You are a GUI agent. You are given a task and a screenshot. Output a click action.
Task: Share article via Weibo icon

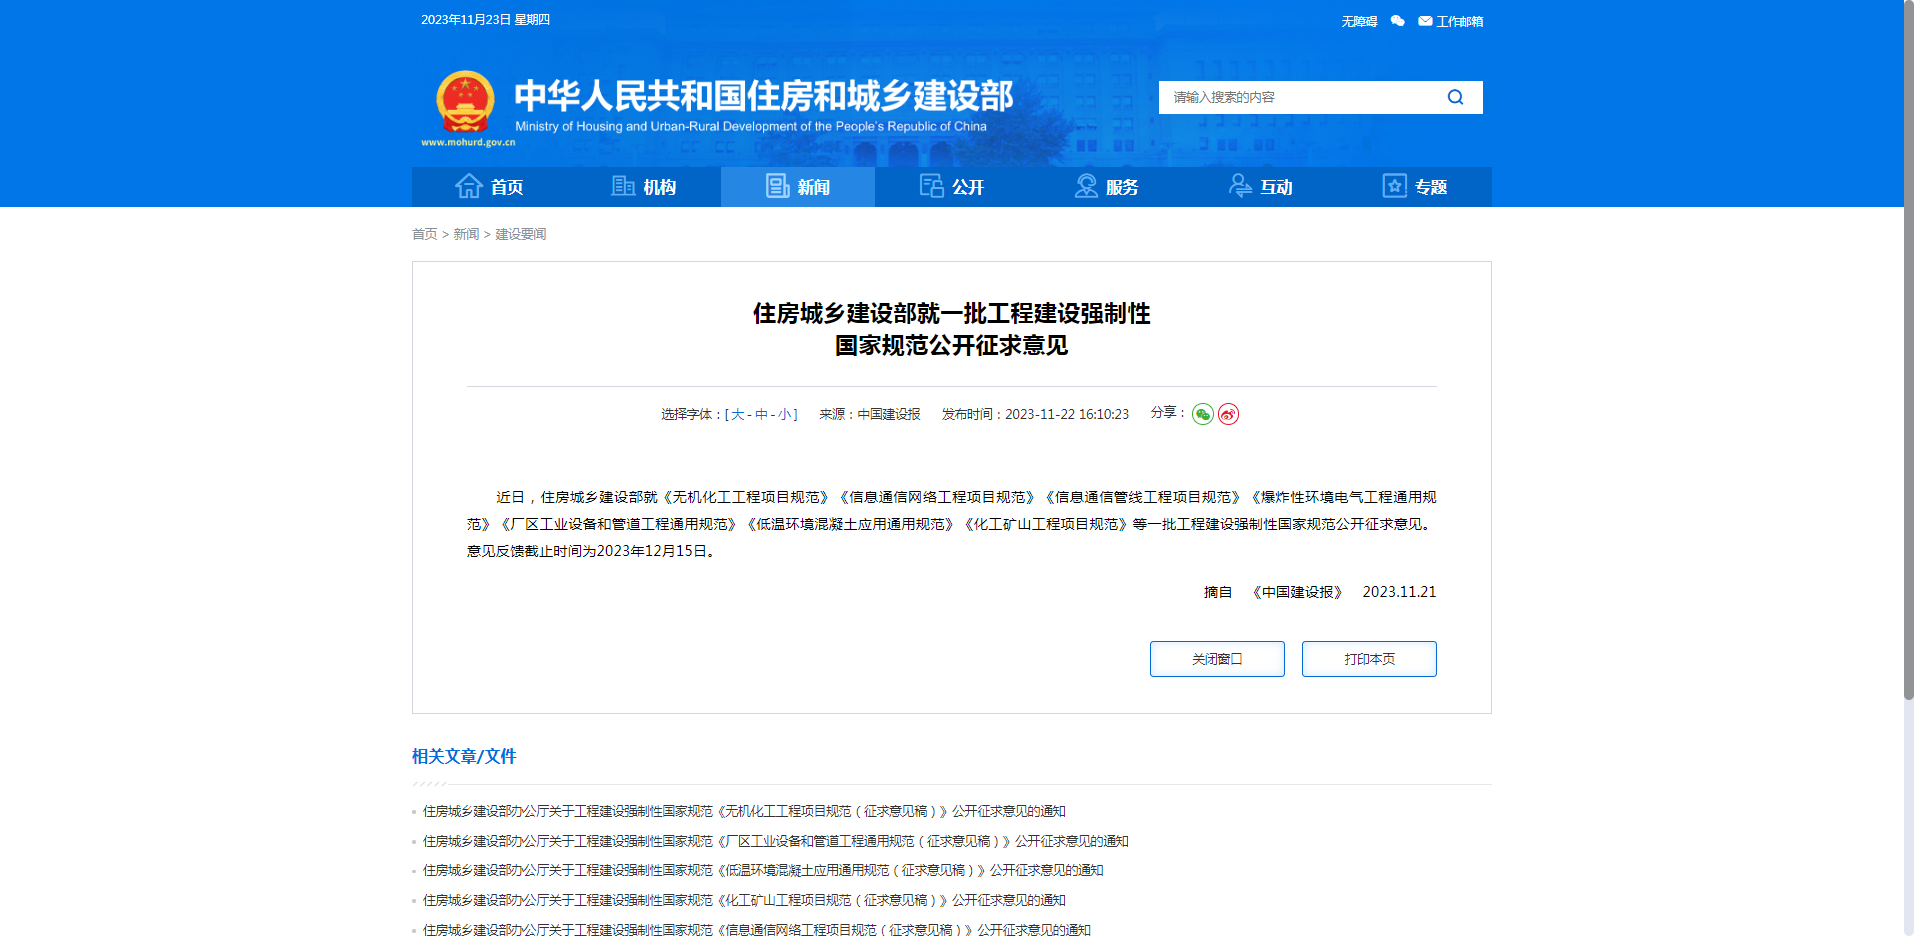pyautogui.click(x=1229, y=414)
